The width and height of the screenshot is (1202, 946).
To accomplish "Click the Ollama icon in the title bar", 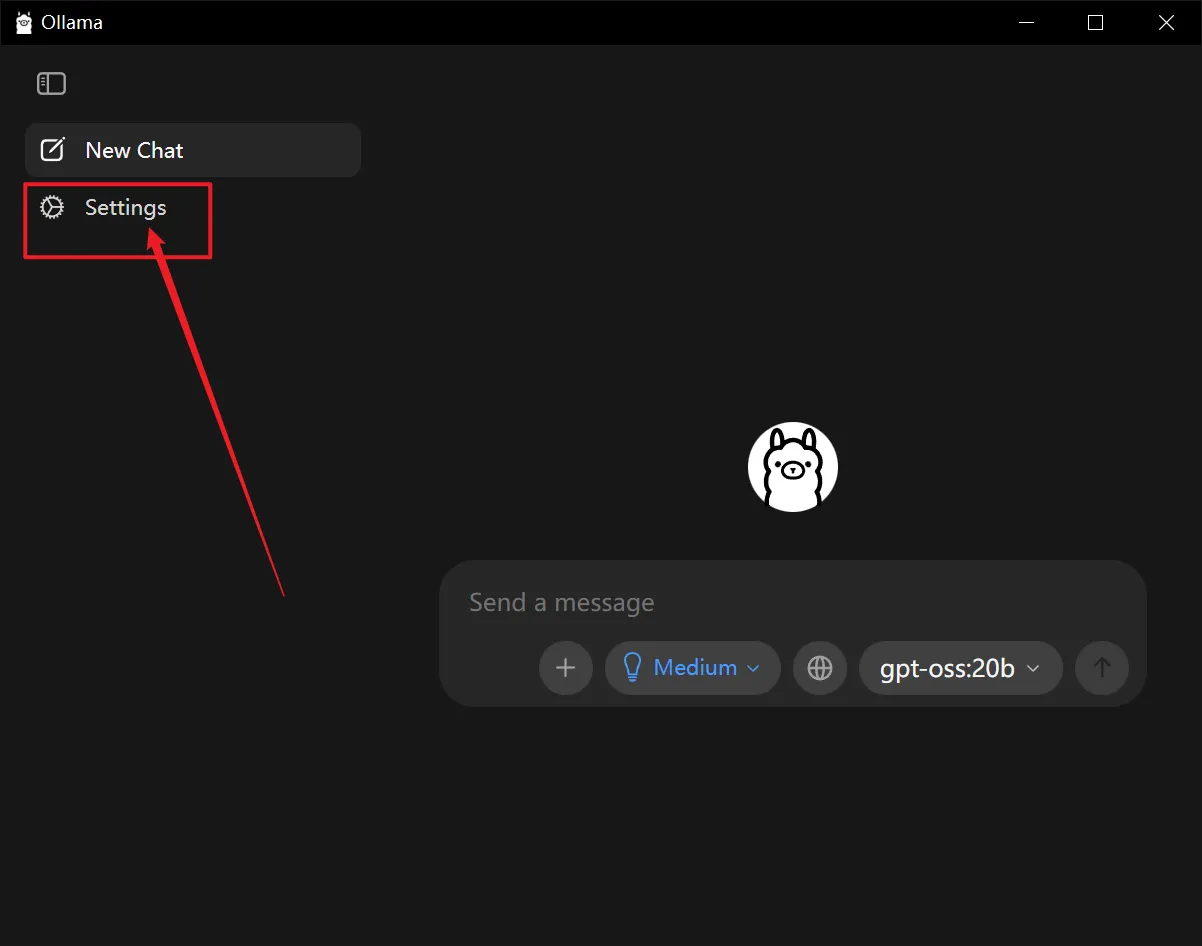I will click(x=24, y=22).
